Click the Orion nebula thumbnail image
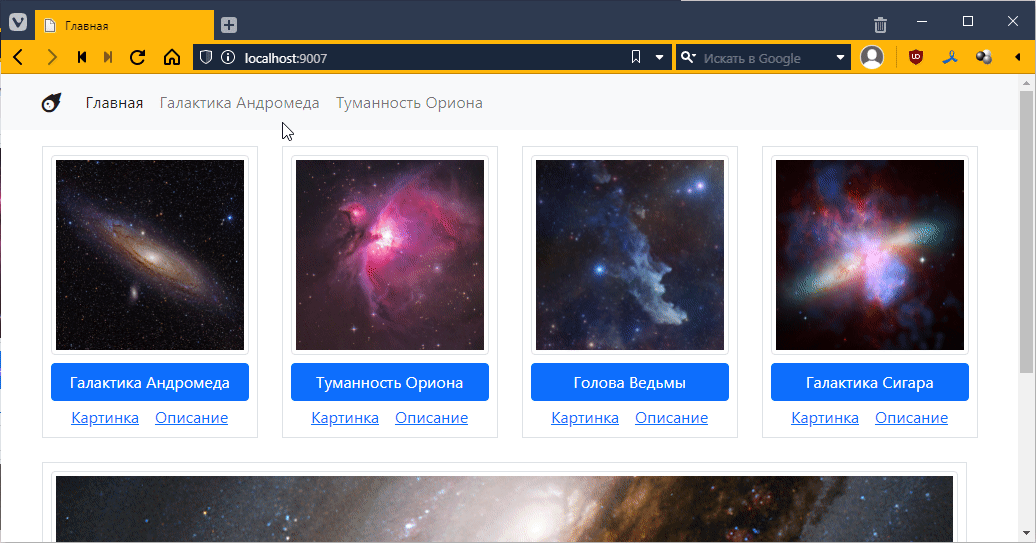The height and width of the screenshot is (543, 1036). pos(390,255)
